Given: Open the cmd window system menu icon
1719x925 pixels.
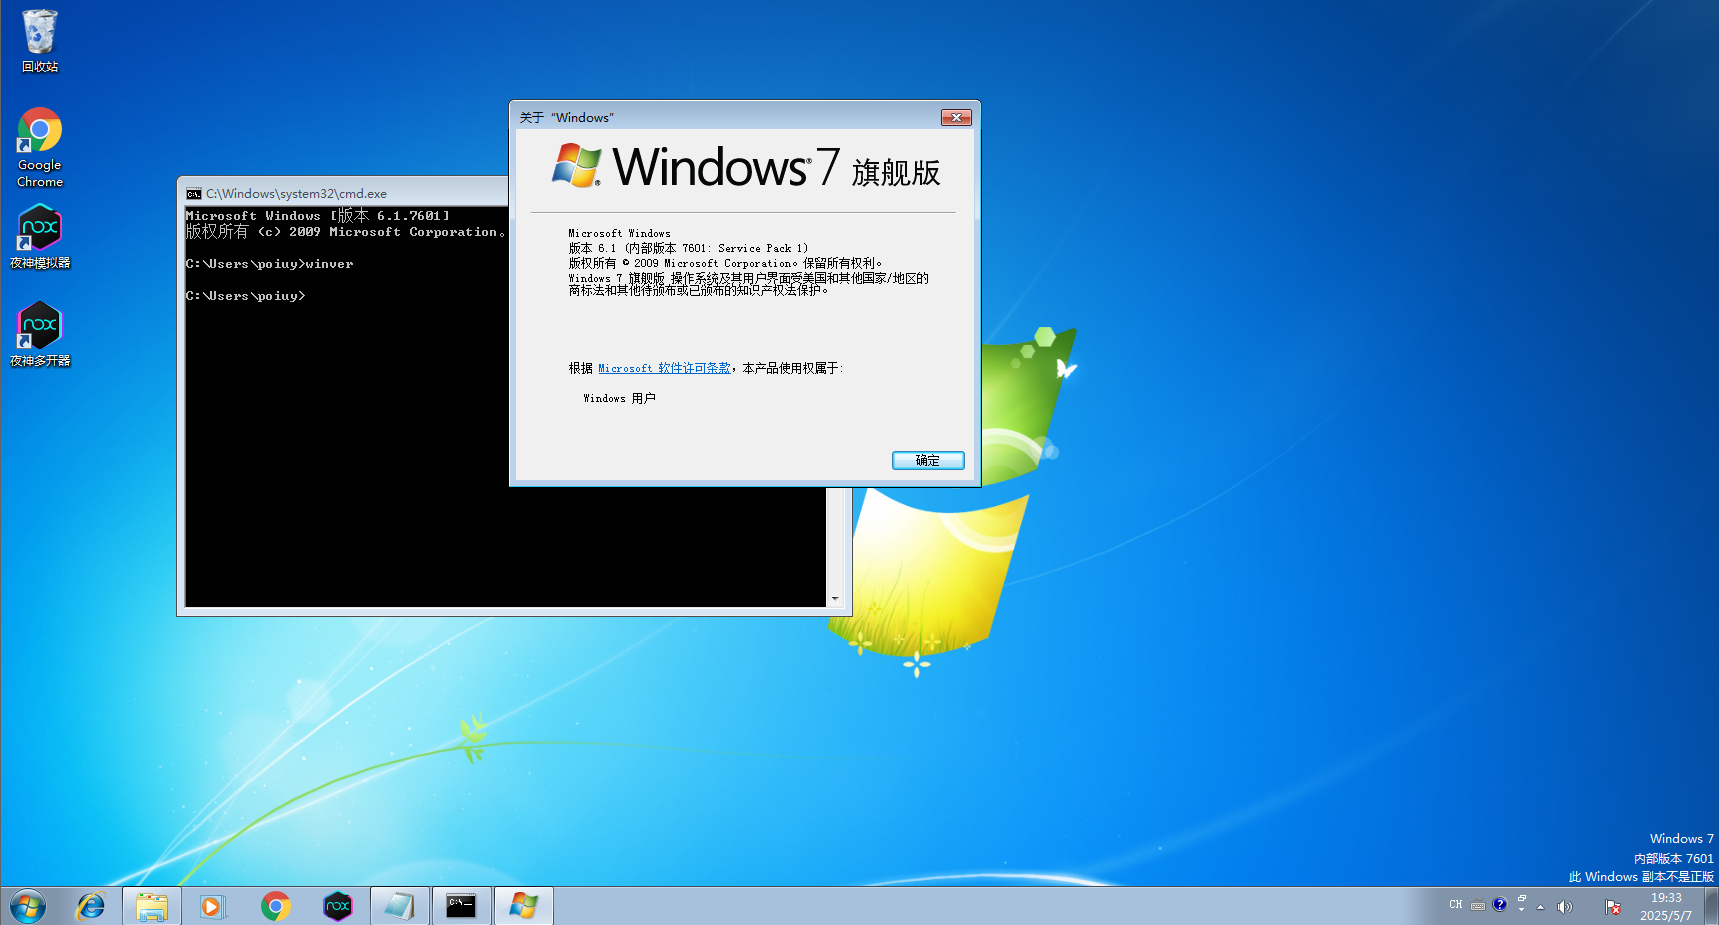Looking at the screenshot, I should click(x=194, y=194).
